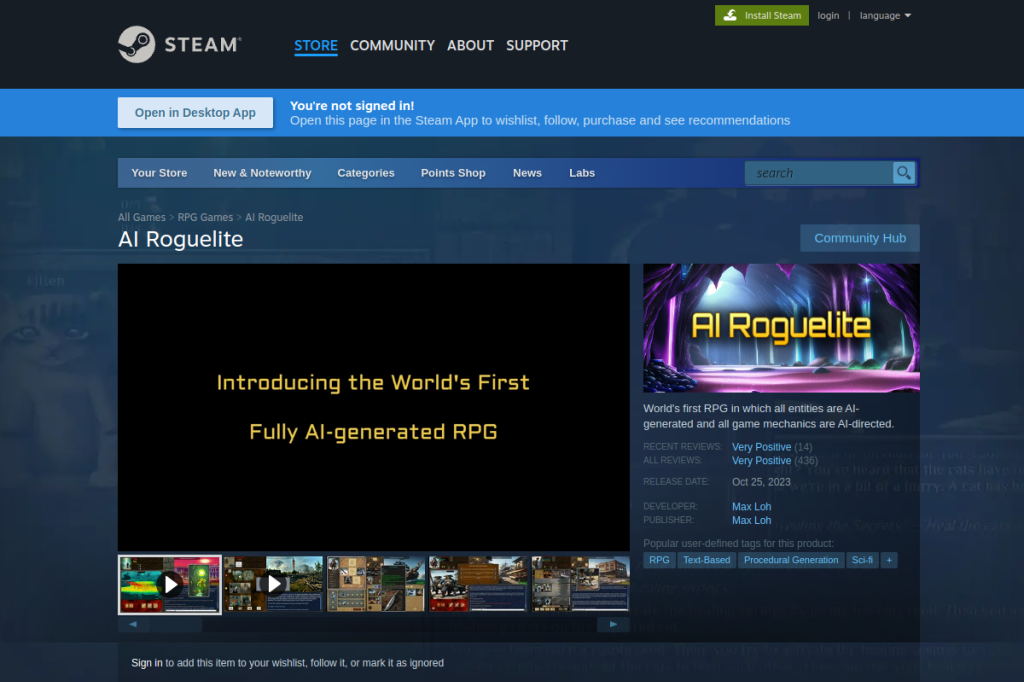
Task: Click publisher Max Loh link
Action: 752,520
